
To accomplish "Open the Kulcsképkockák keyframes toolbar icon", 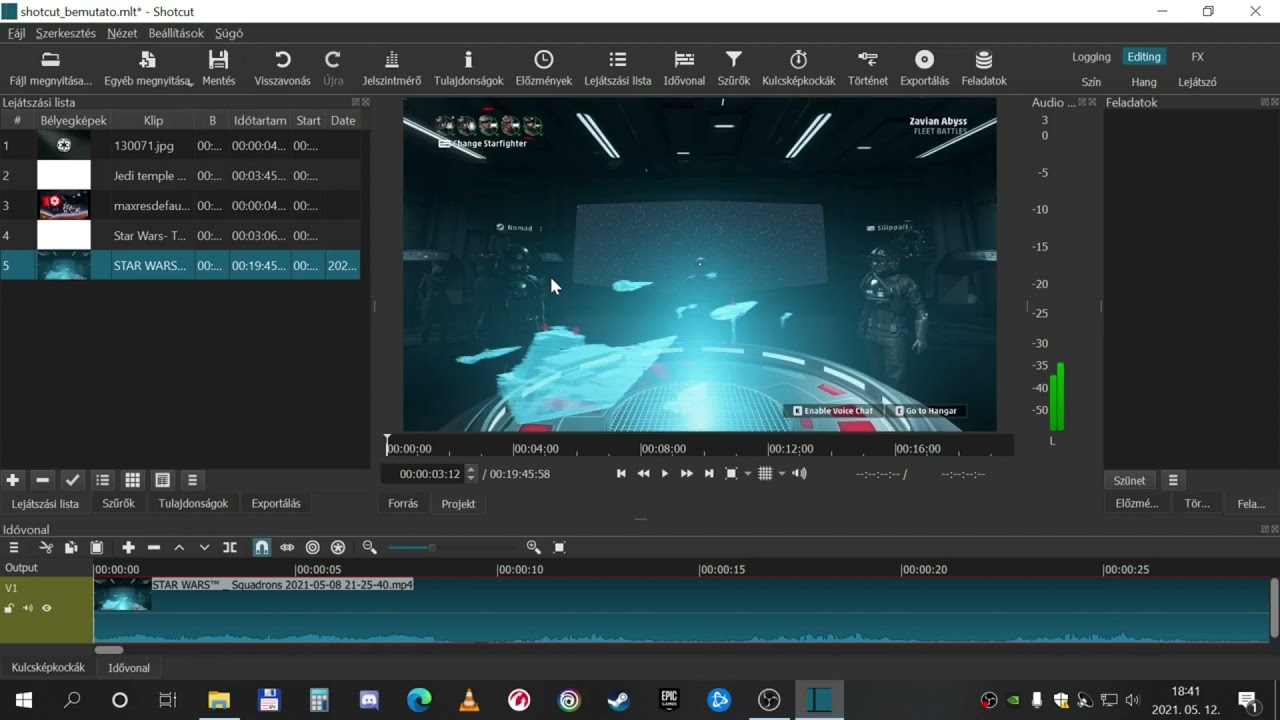I will pos(798,68).
